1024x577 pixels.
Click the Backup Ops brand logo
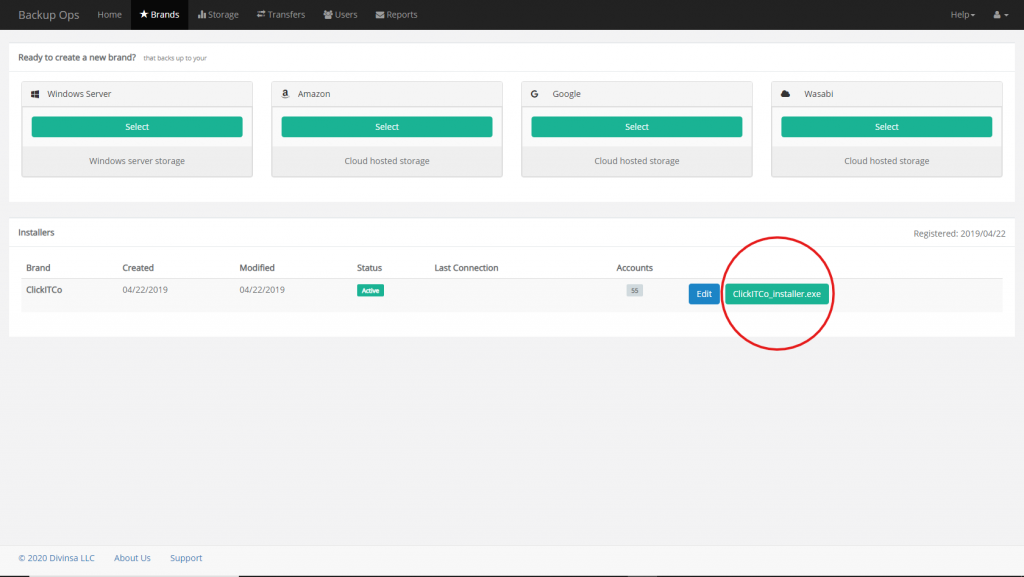pyautogui.click(x=48, y=14)
